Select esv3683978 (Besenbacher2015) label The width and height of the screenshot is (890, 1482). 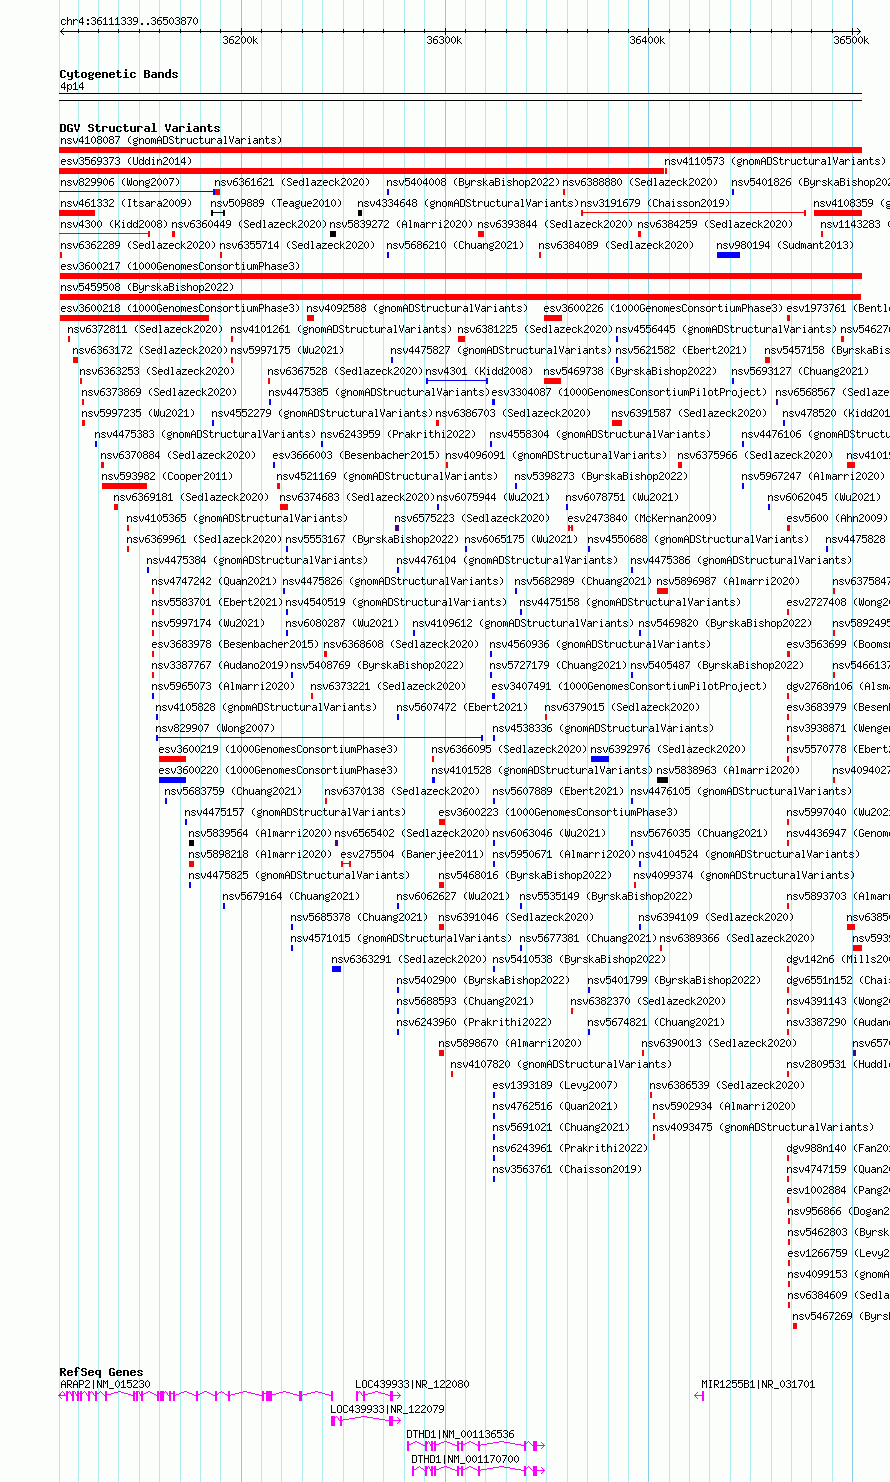pos(235,644)
